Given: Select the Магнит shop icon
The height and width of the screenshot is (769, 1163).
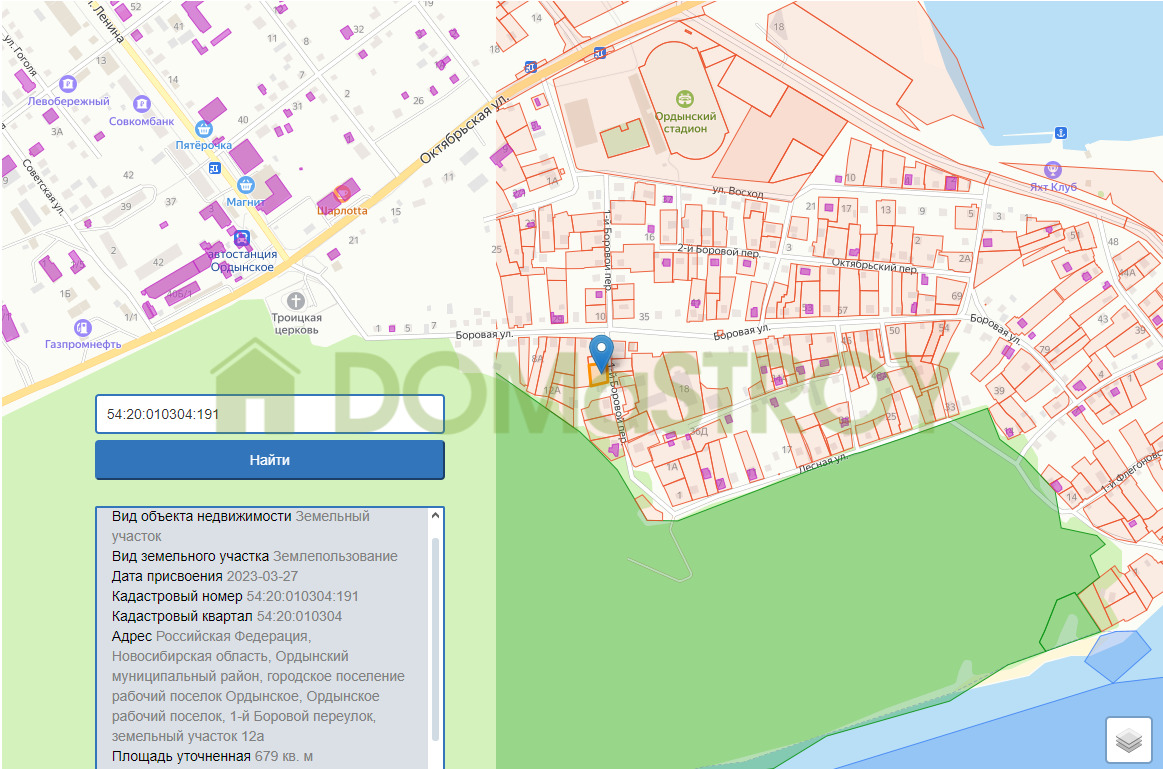Looking at the screenshot, I should pyautogui.click(x=246, y=185).
